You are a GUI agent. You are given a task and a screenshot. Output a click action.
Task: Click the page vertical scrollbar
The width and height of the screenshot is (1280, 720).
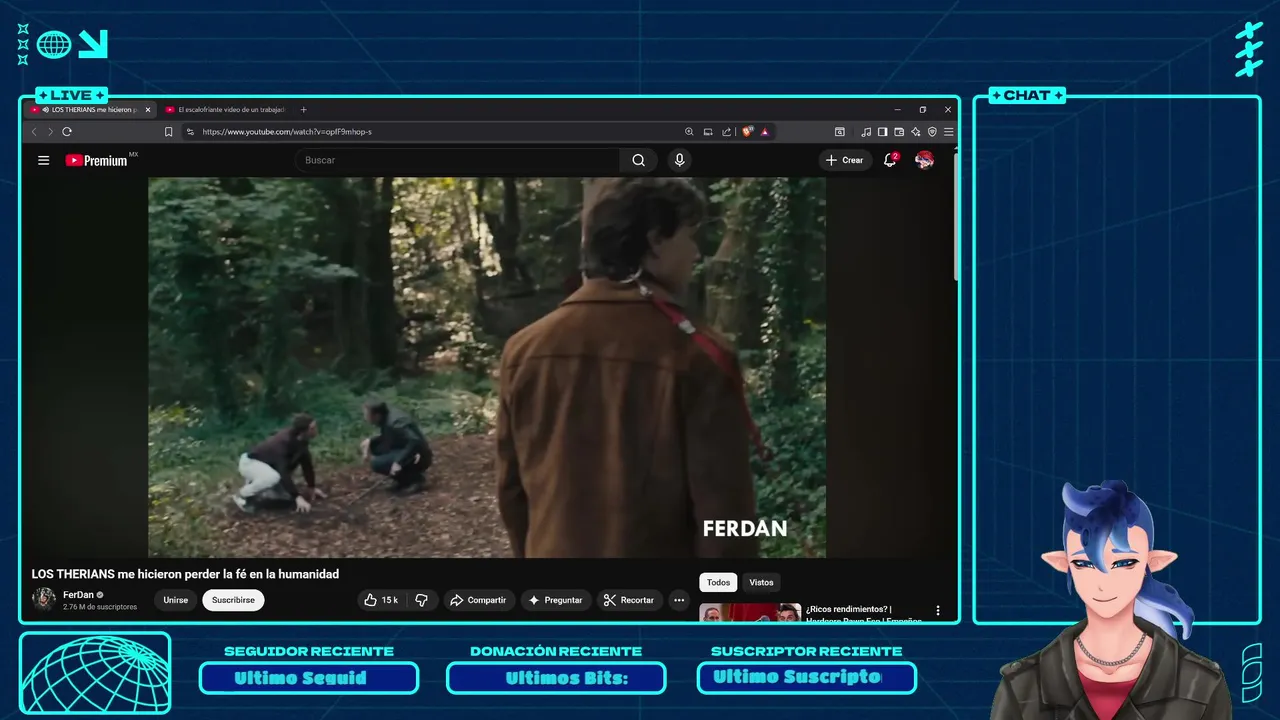[955, 215]
